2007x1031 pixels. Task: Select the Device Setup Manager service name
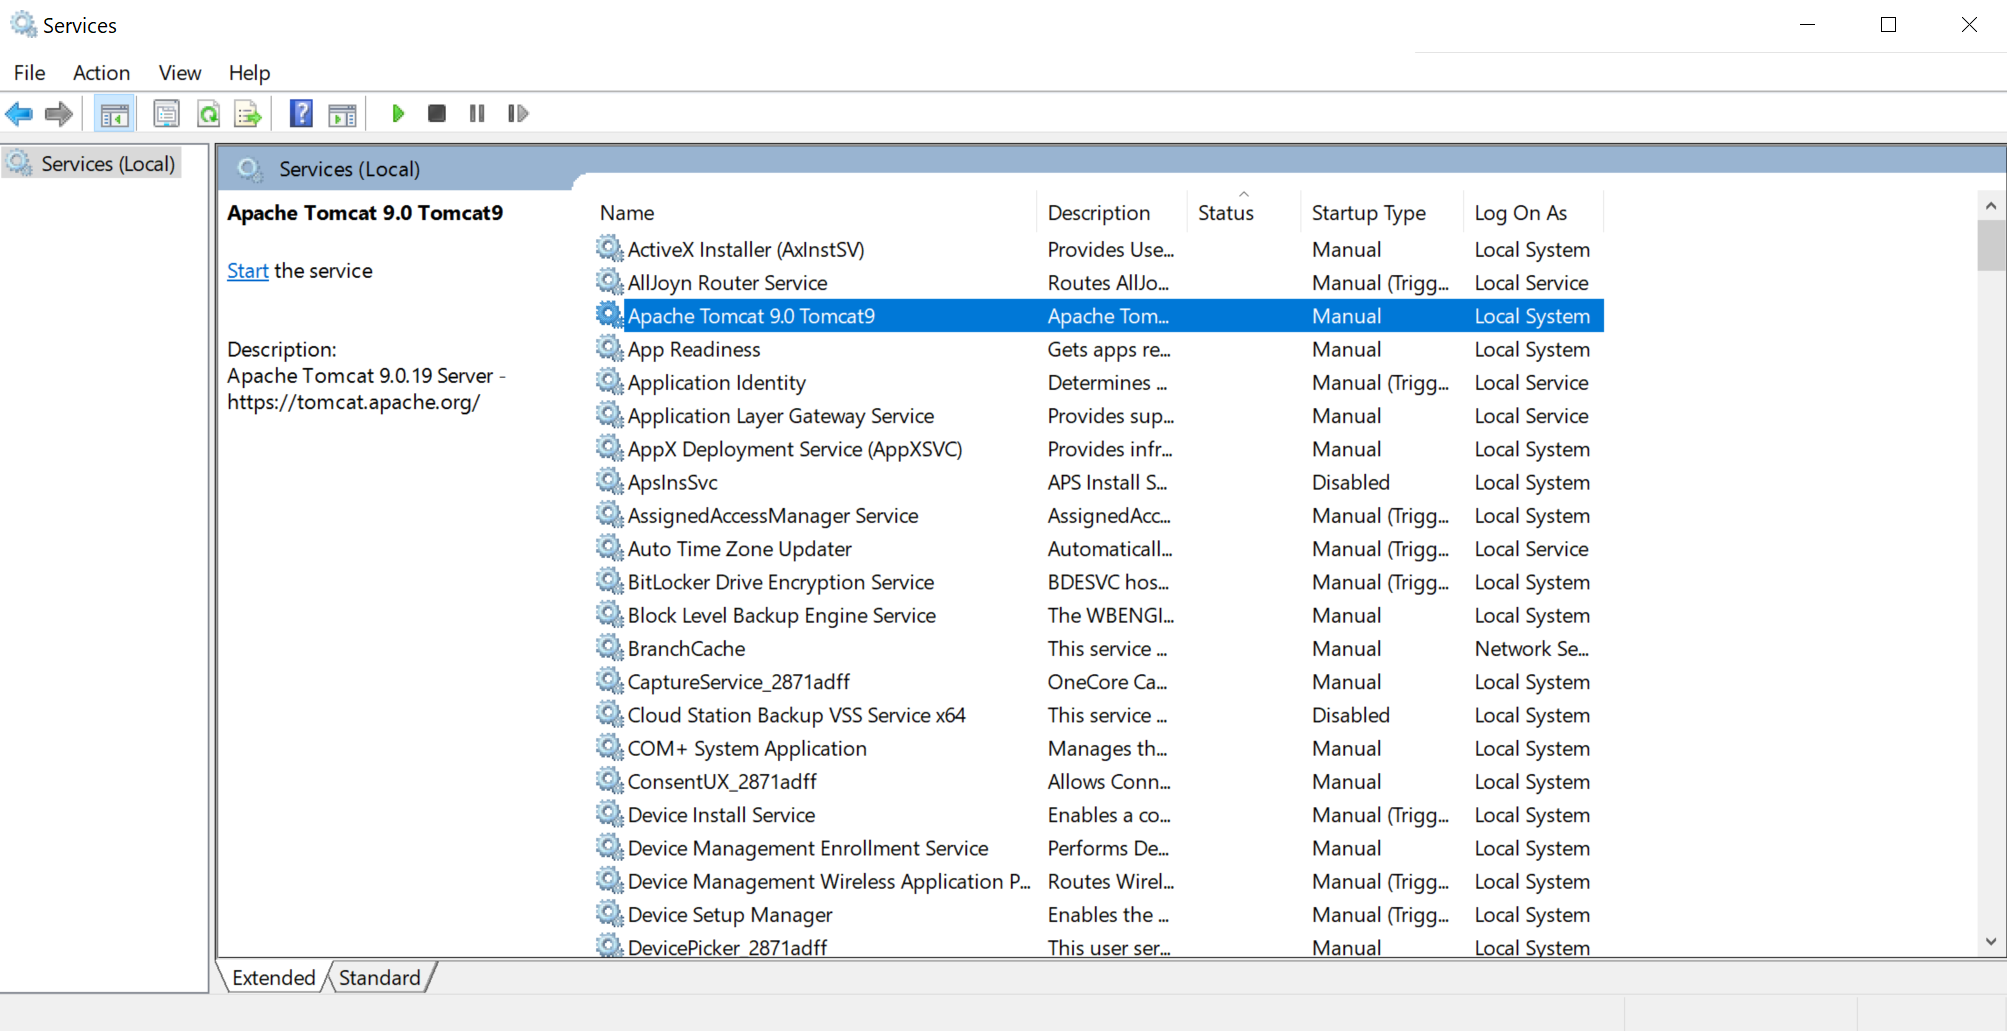point(730,915)
